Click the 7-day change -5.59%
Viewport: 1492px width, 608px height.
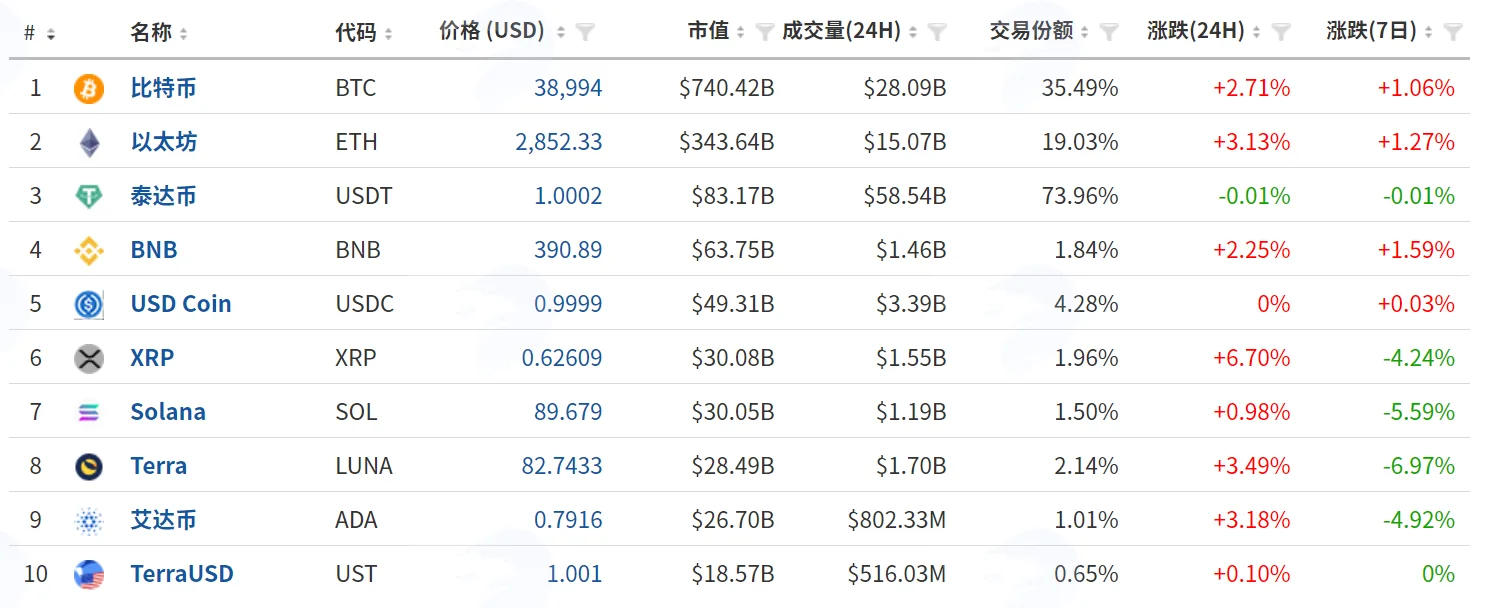coord(1419,412)
